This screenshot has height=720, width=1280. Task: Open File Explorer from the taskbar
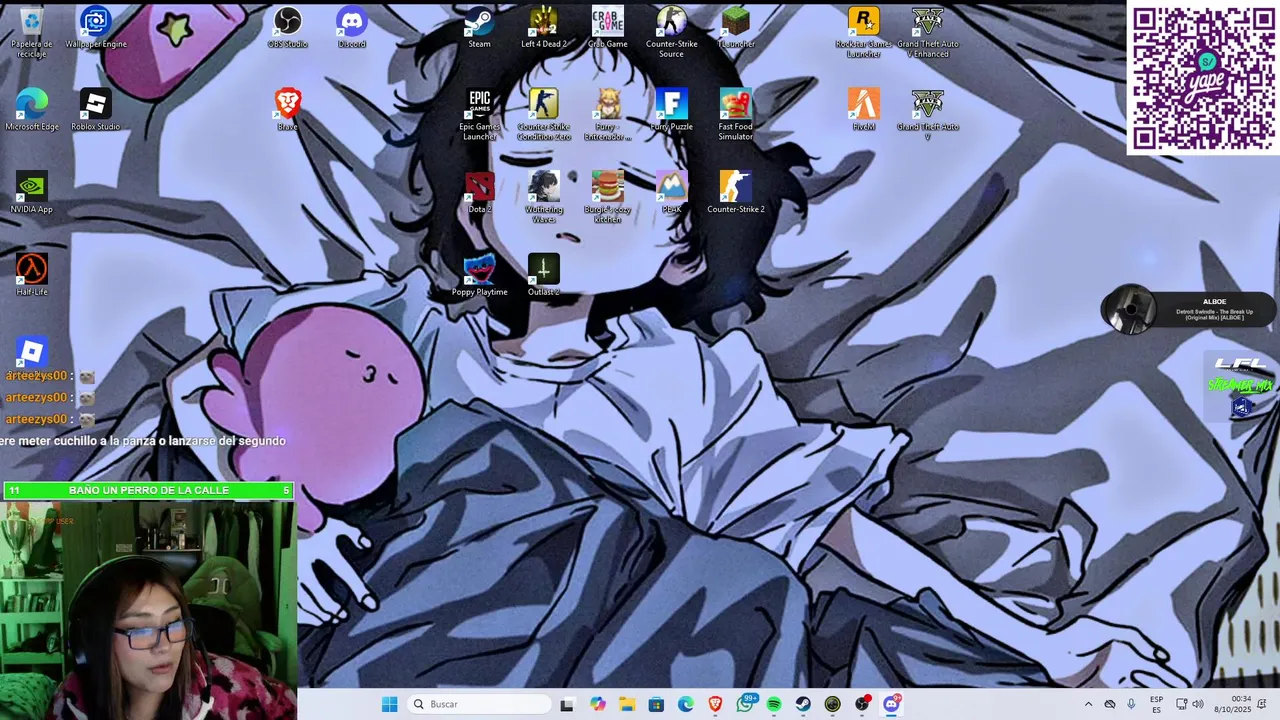[627, 704]
